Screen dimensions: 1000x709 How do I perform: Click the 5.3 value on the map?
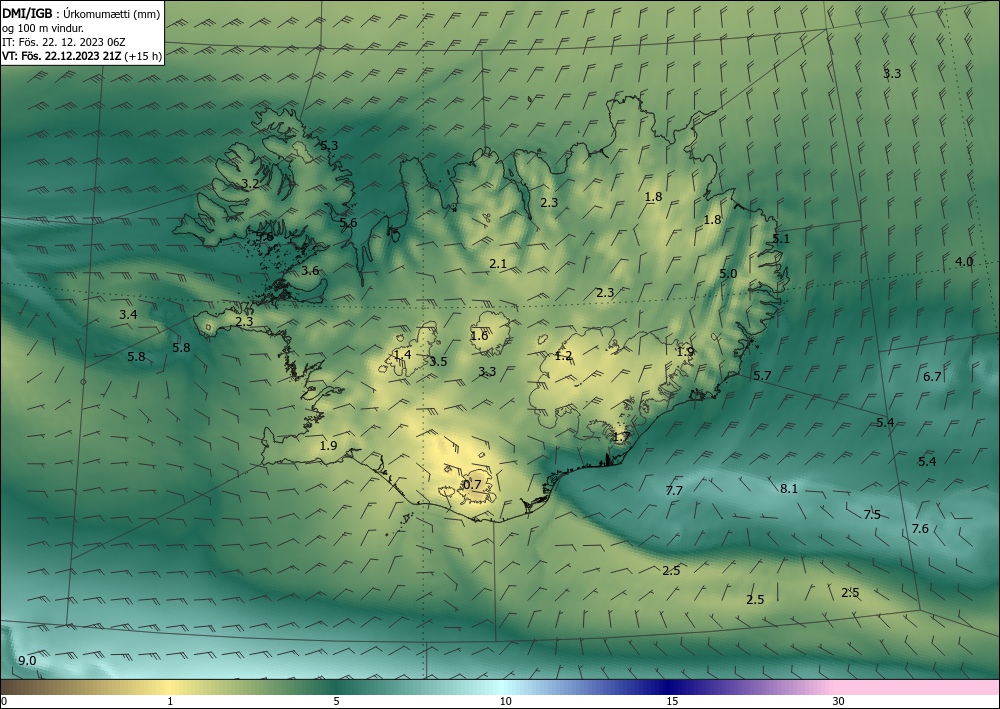coord(329,145)
